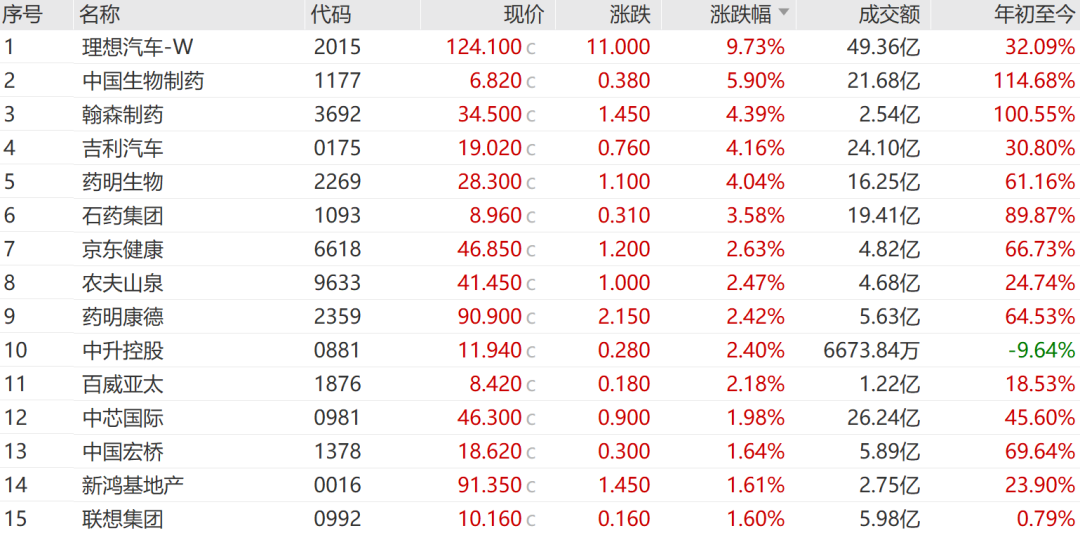Select the 中国生物制药 stock name
The height and width of the screenshot is (533, 1080).
[x=143, y=81]
